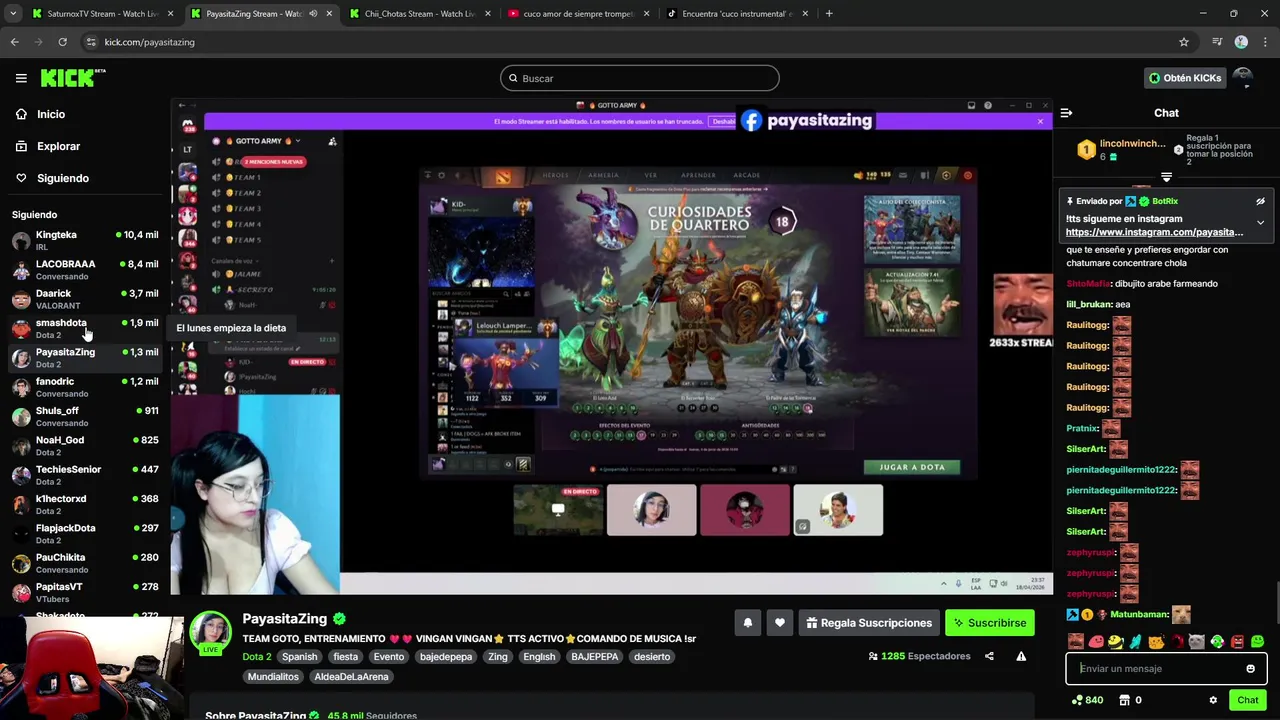
Task: Select the desierto tag
Action: coord(652,656)
